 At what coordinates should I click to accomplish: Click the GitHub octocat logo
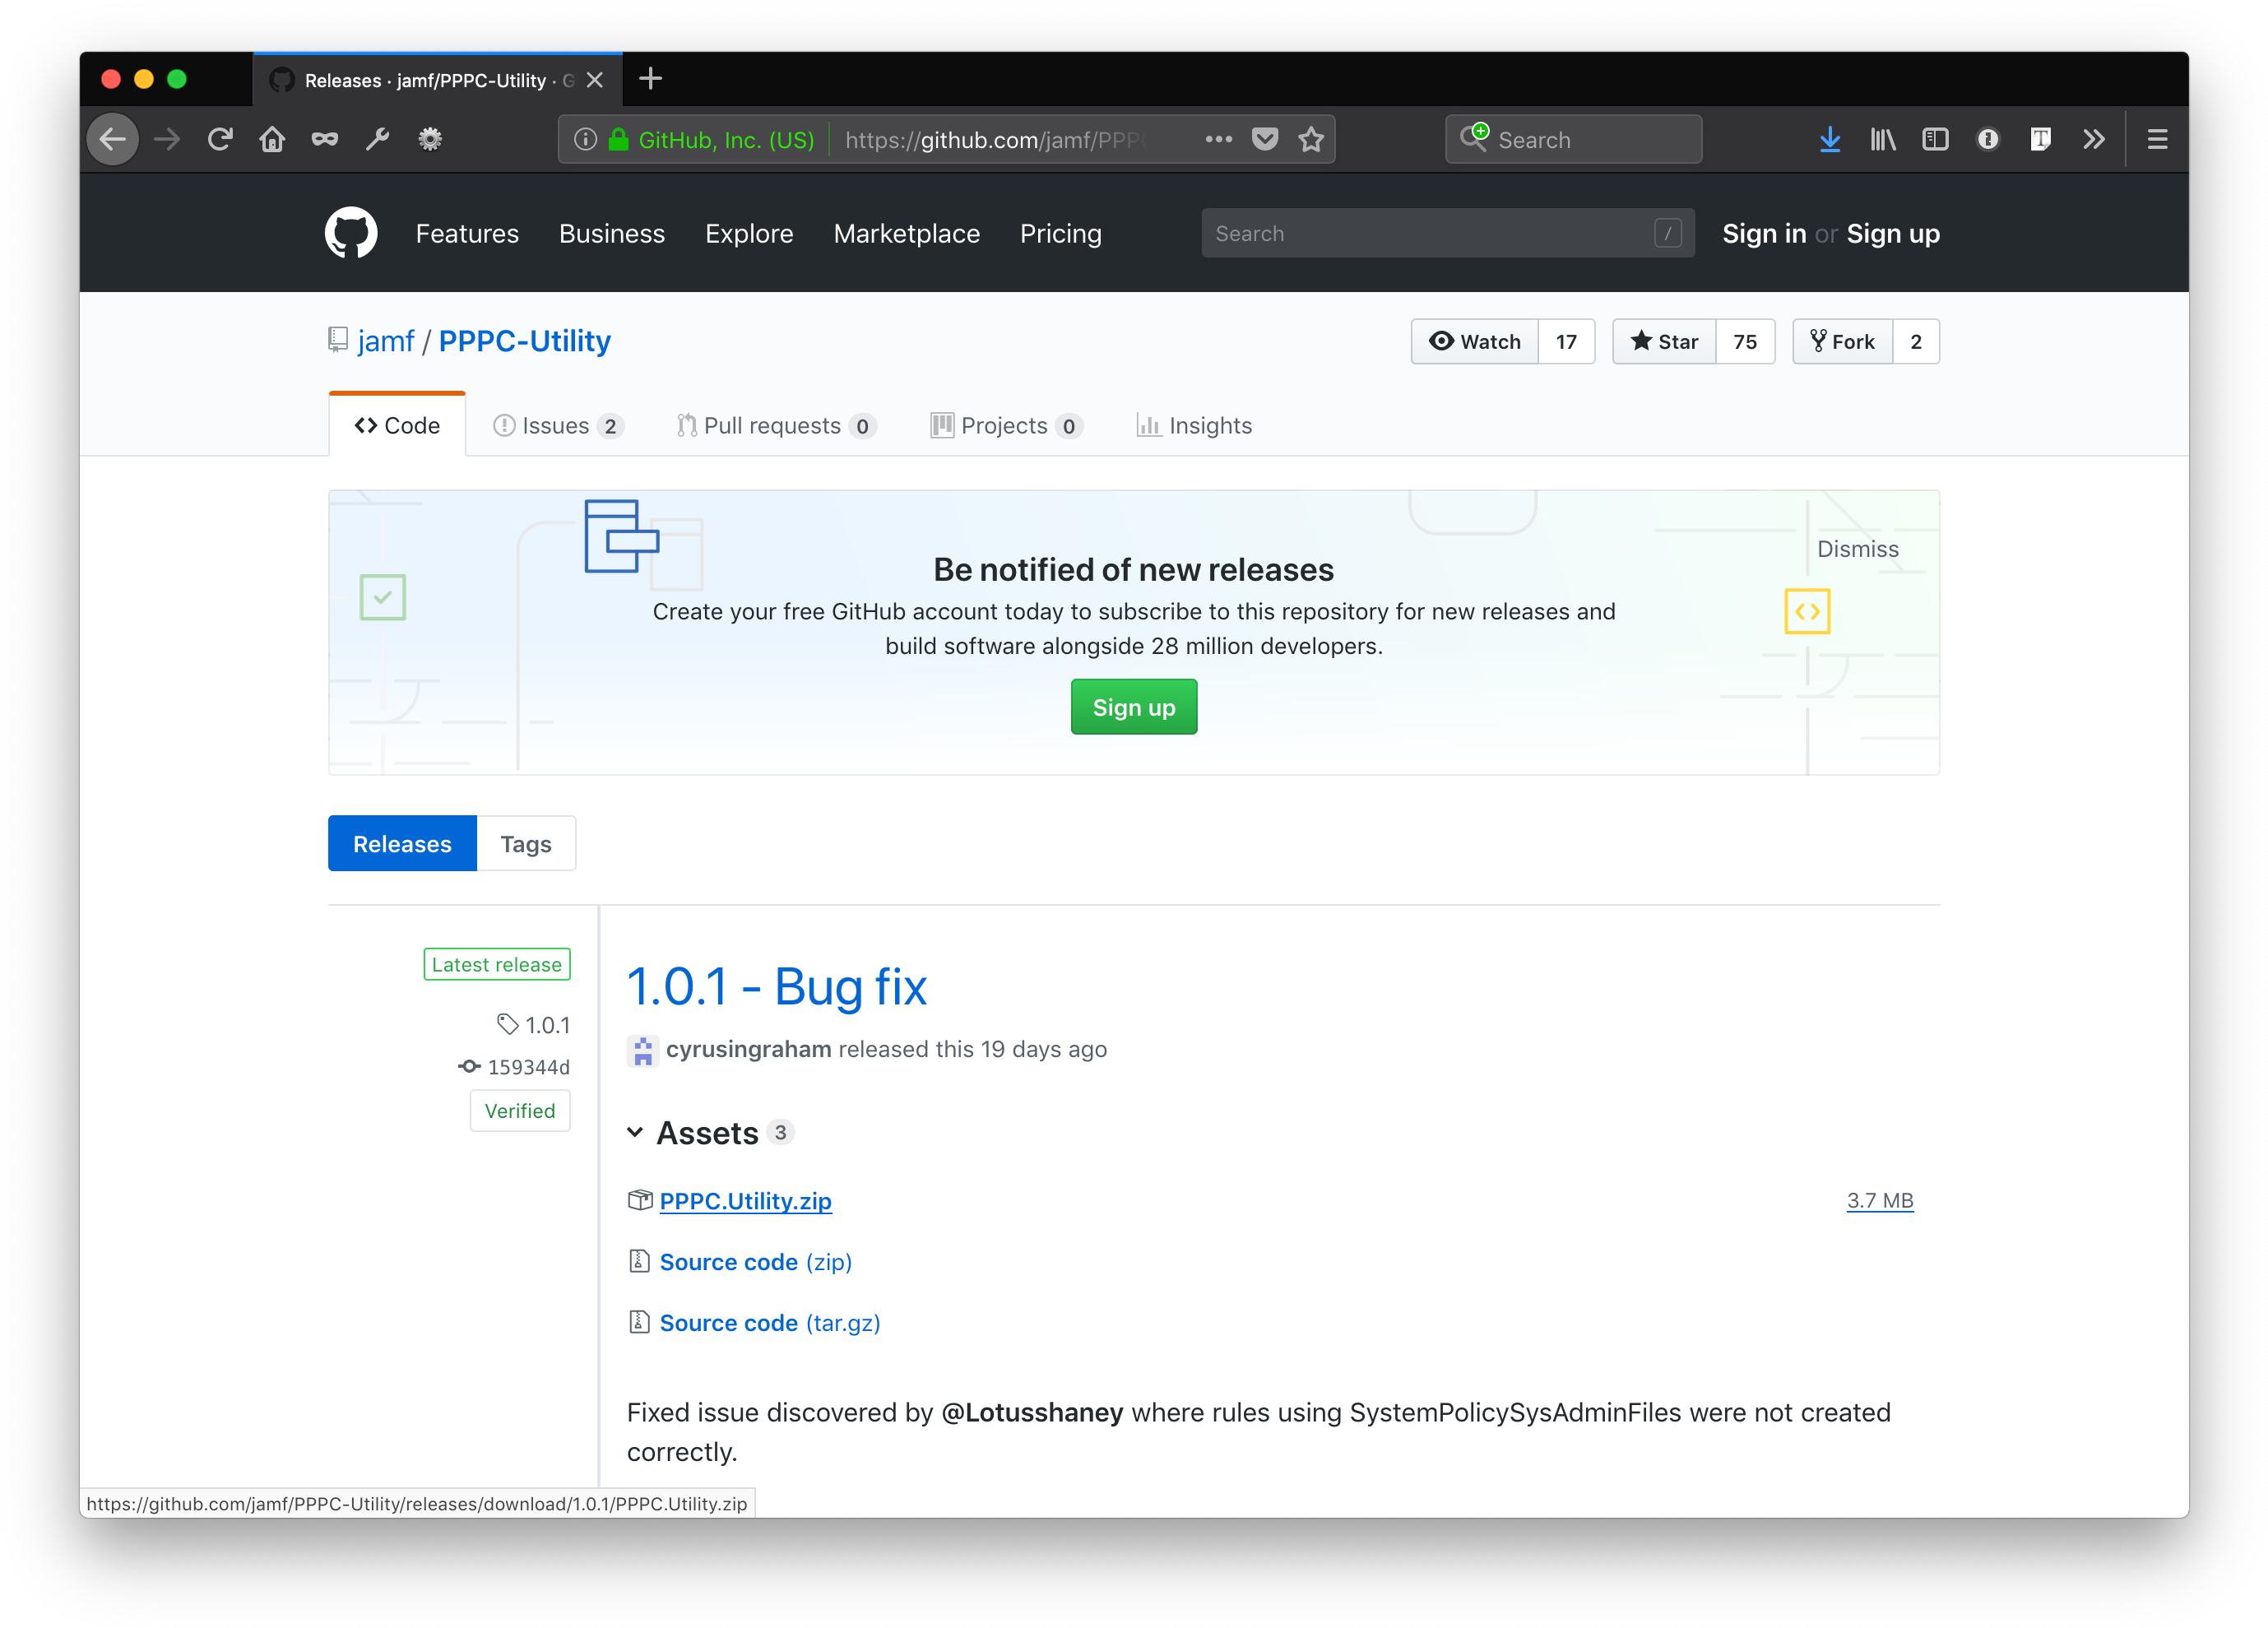[x=351, y=233]
